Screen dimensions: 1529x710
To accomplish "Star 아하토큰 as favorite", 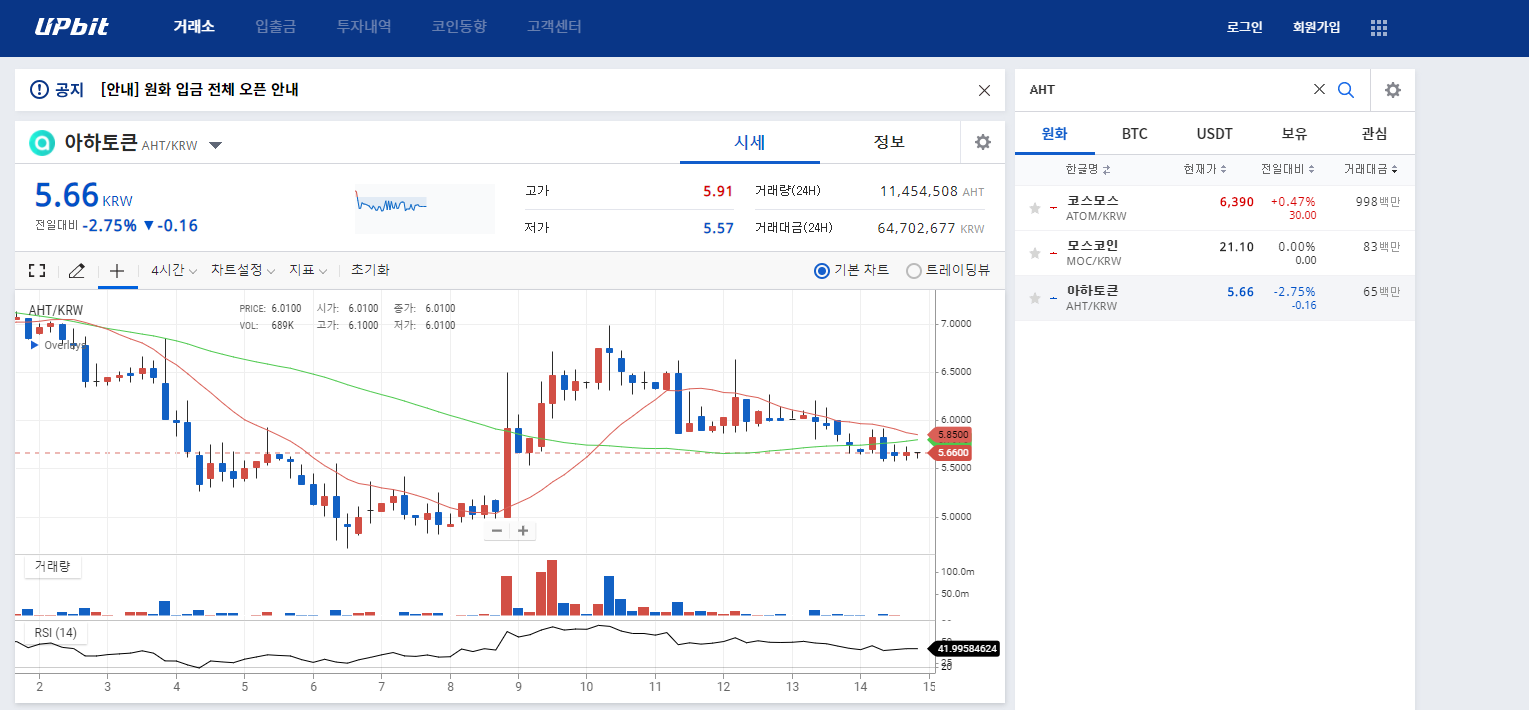I will (1035, 298).
